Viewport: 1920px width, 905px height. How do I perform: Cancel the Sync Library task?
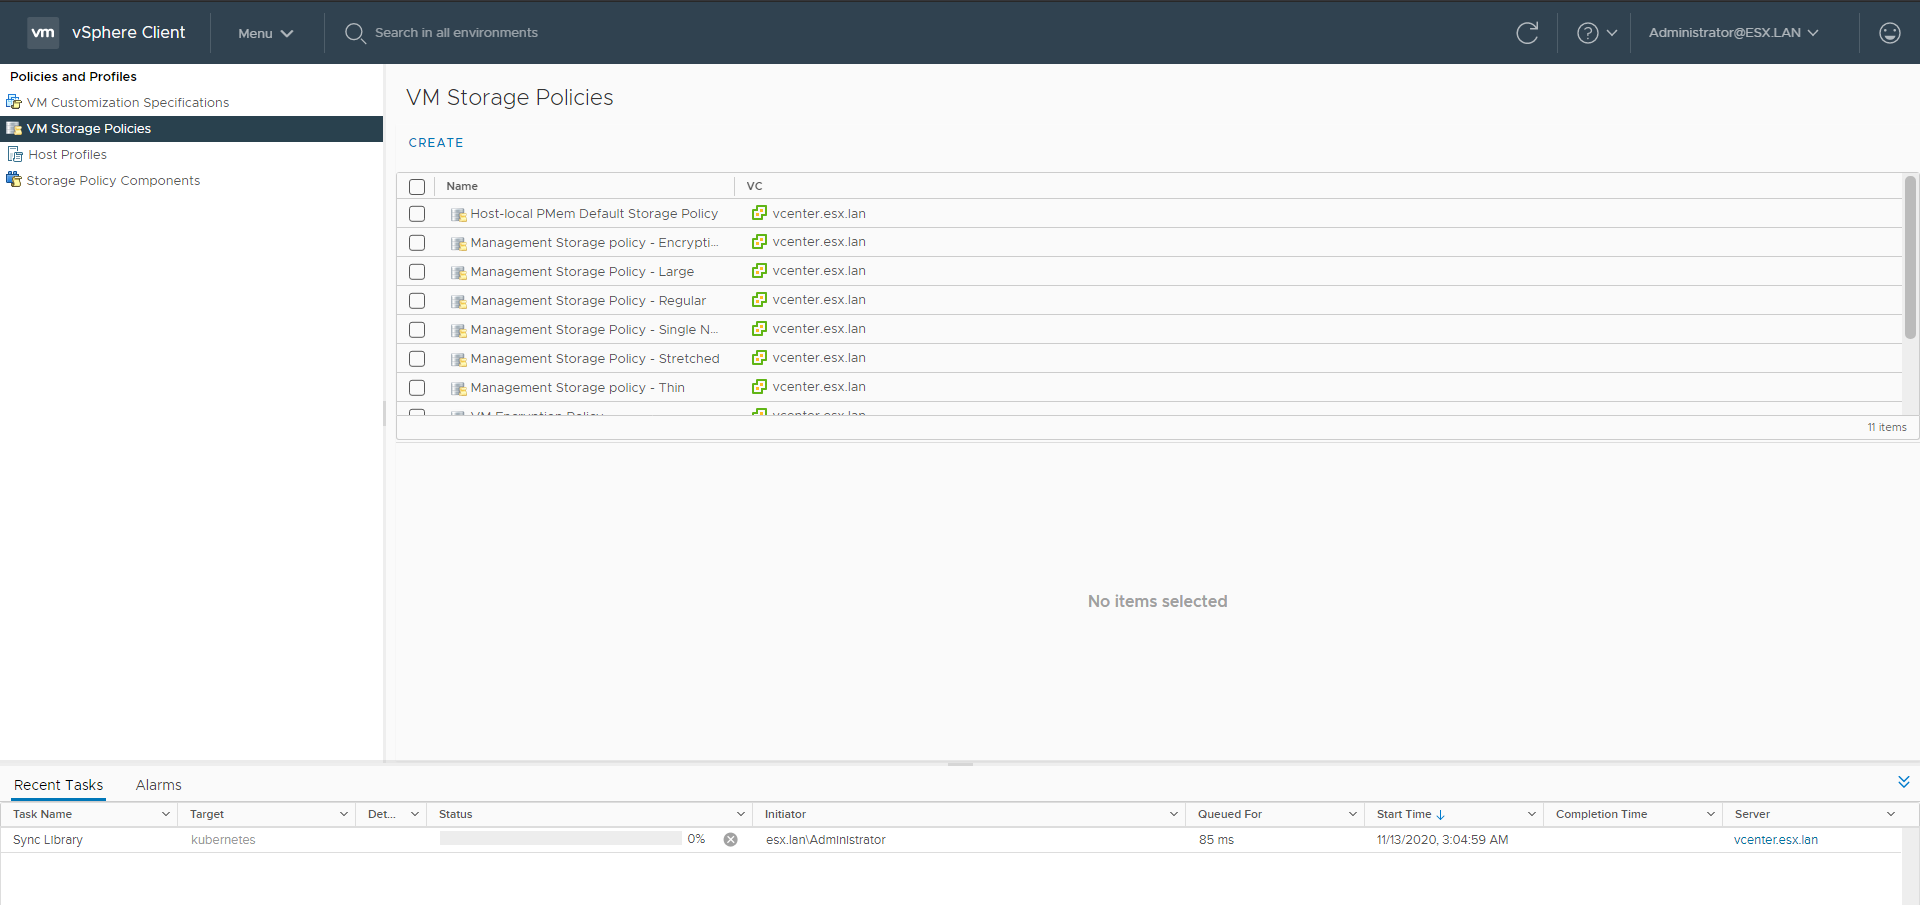click(731, 840)
